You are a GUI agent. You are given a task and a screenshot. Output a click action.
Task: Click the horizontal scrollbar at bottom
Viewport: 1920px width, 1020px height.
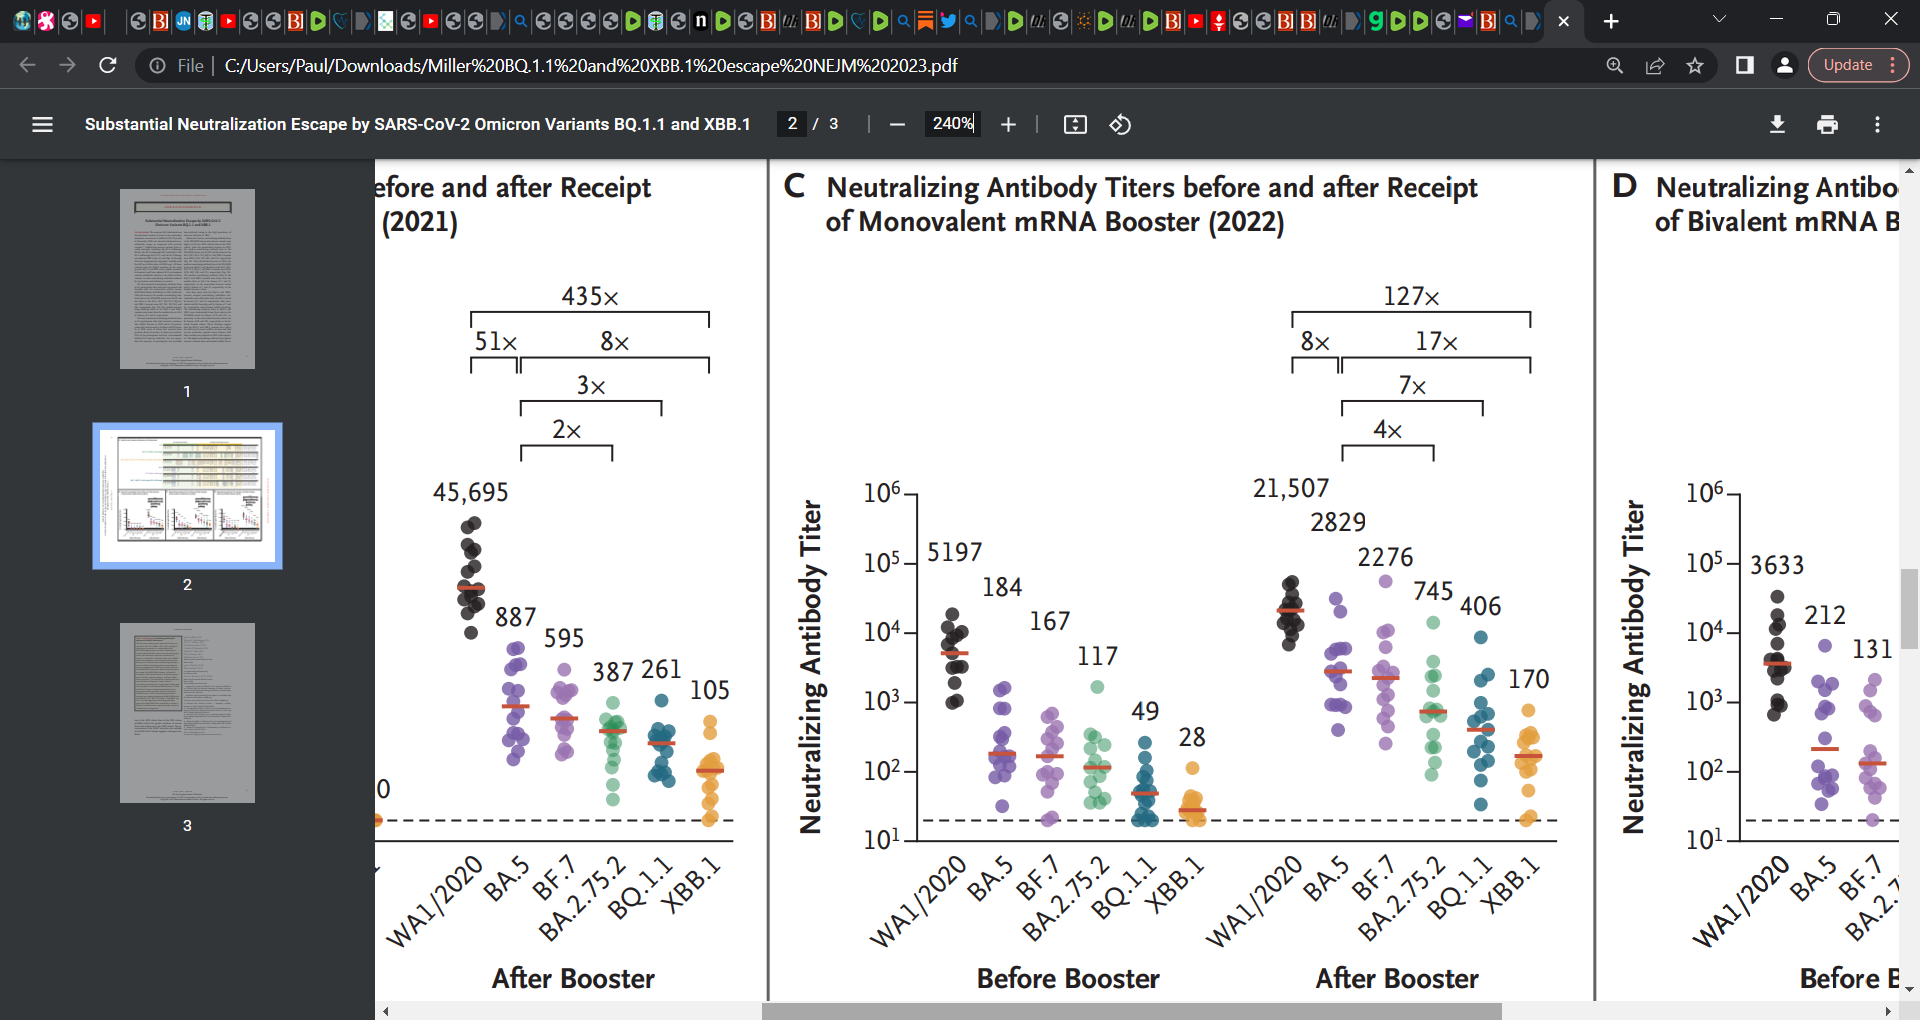pyautogui.click(x=1131, y=1011)
